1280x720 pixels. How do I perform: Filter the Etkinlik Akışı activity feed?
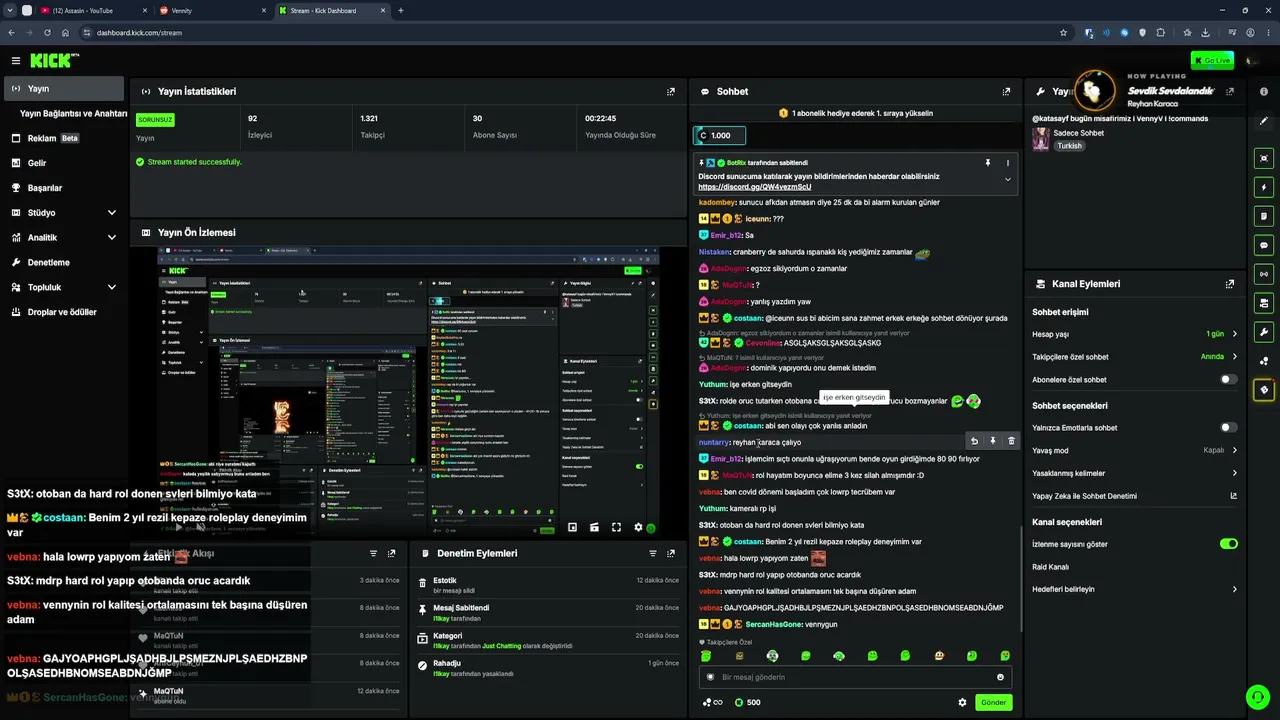point(373,553)
